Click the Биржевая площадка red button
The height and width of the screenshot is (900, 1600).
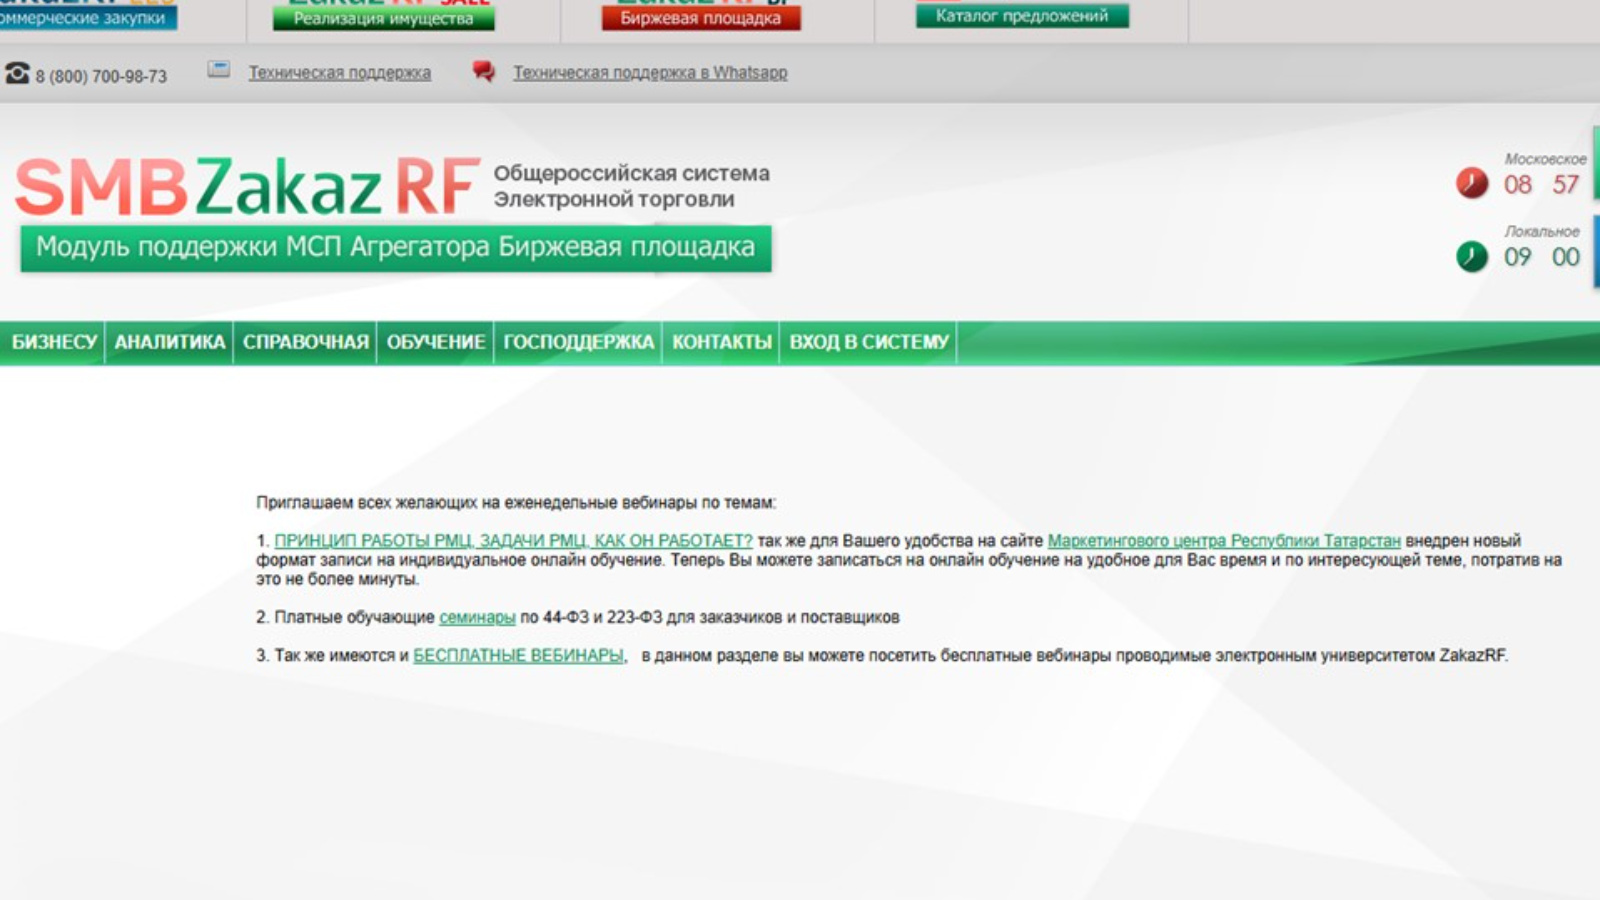tap(700, 18)
